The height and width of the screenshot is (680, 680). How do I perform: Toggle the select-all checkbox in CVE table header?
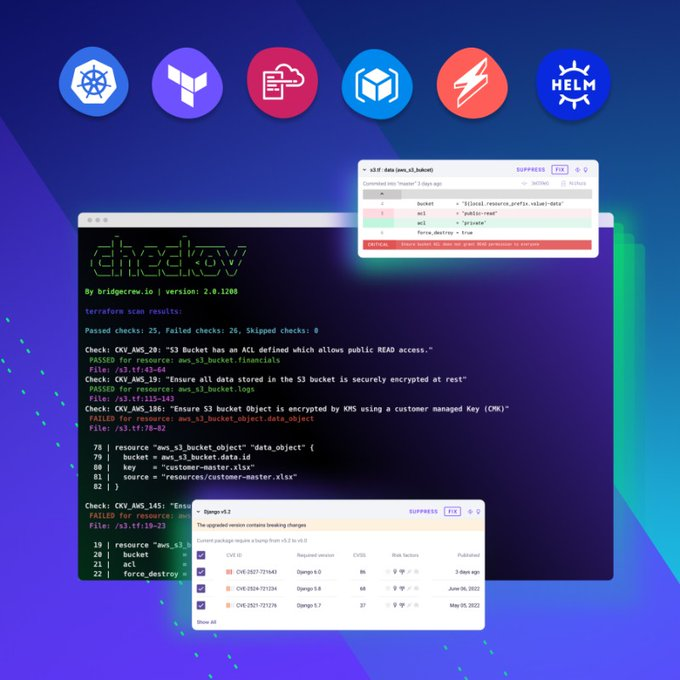pos(201,555)
